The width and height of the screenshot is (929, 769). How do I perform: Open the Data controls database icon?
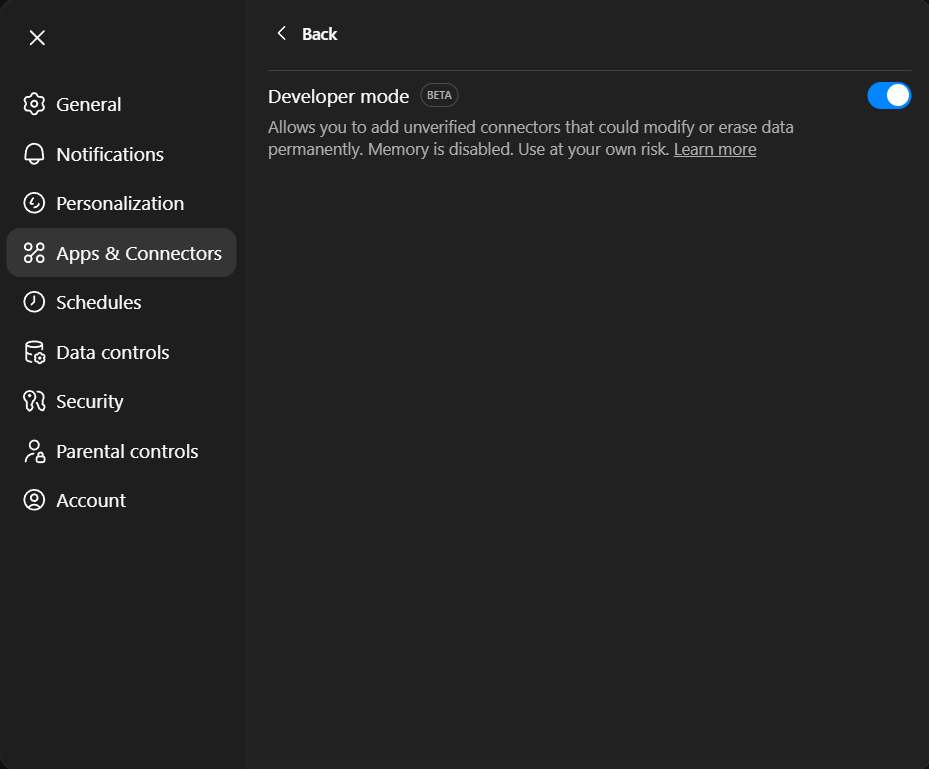pyautogui.click(x=35, y=351)
